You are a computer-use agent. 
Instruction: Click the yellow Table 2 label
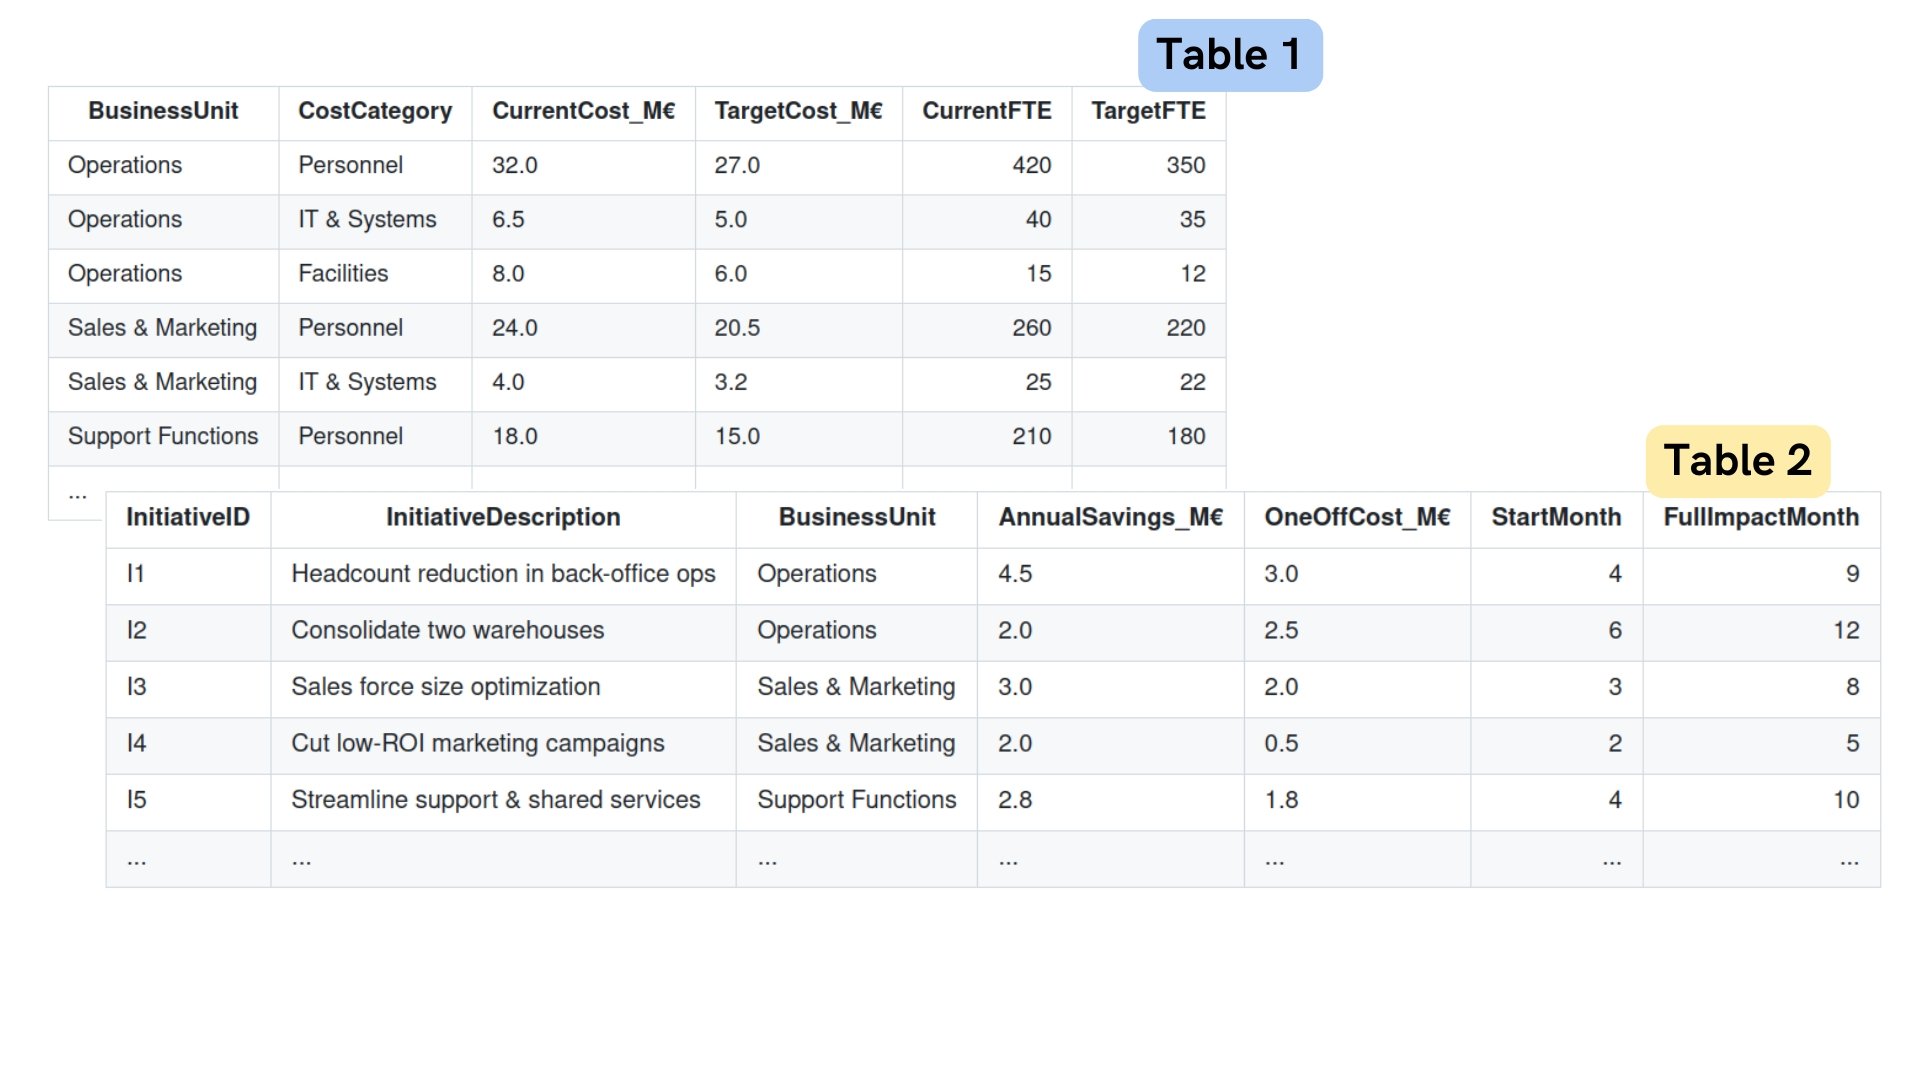tap(1737, 461)
